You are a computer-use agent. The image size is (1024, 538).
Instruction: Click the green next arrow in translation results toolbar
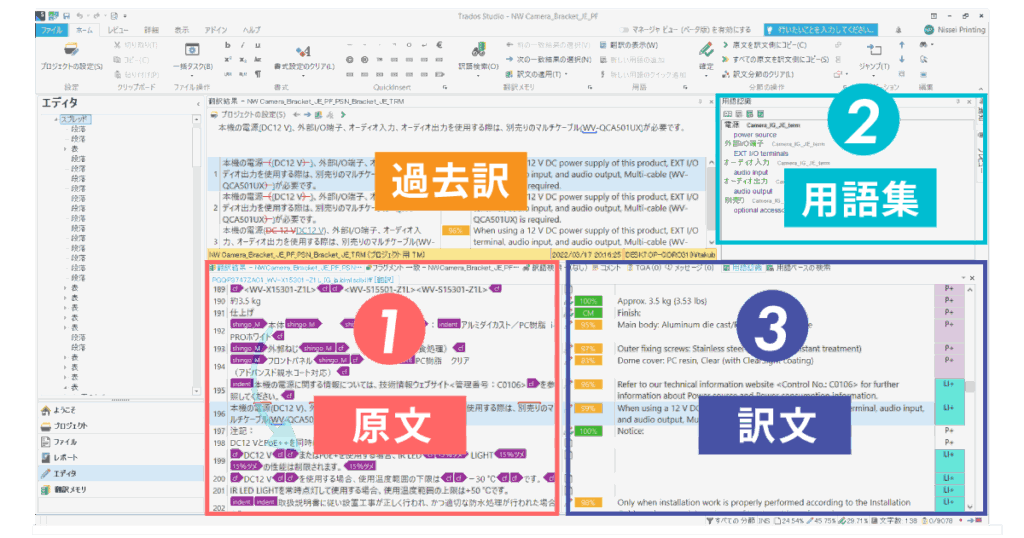pos(343,115)
